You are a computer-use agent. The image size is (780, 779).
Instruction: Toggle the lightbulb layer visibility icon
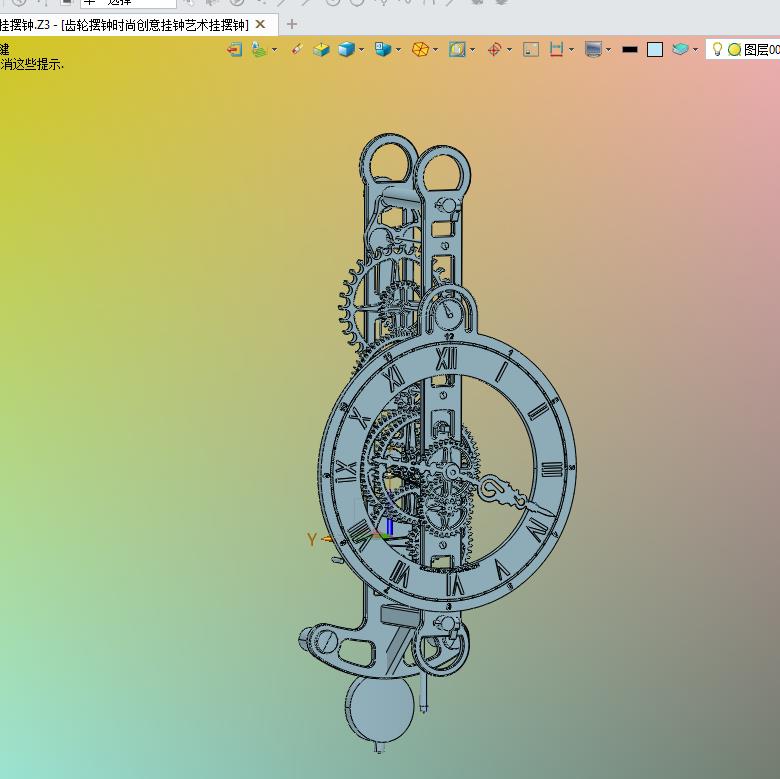coord(717,49)
